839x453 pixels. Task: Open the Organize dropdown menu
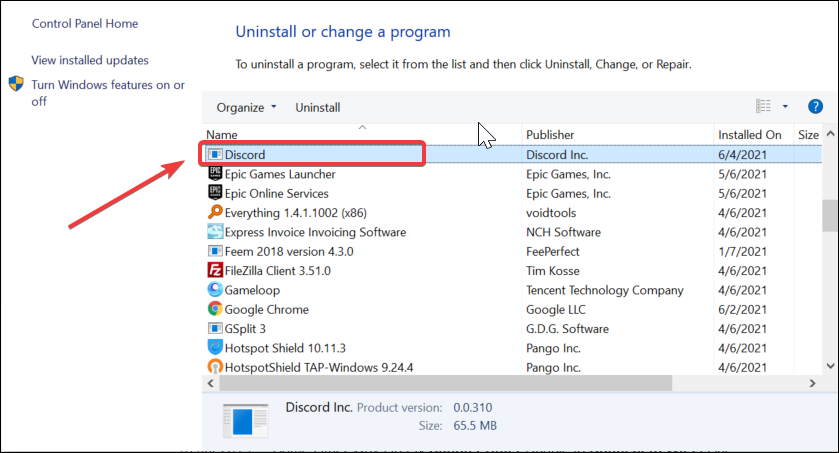point(246,108)
